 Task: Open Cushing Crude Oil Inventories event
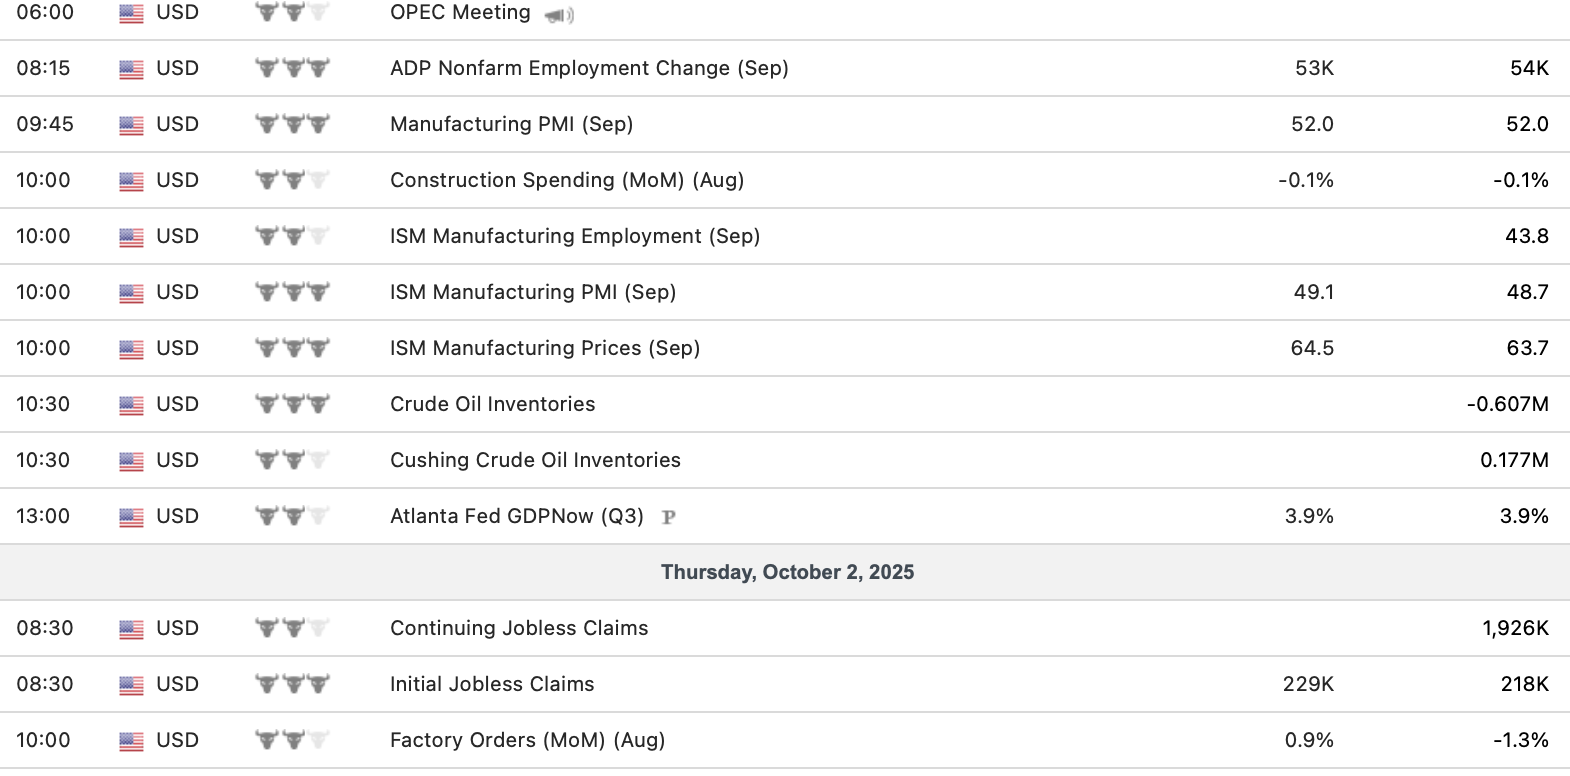(535, 460)
